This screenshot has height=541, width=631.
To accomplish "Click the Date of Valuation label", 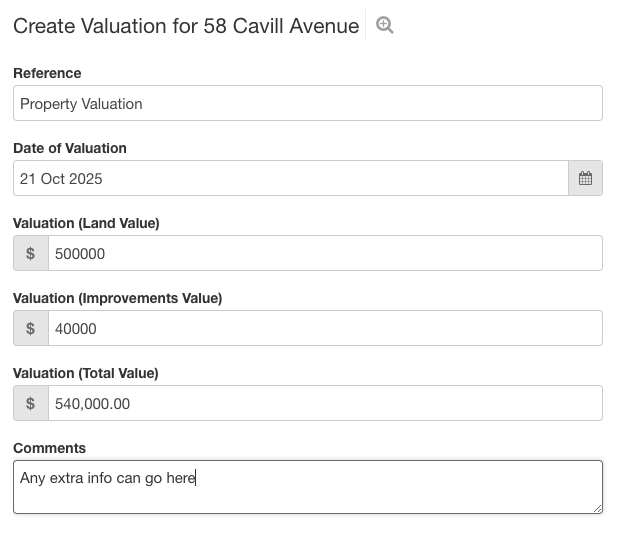I will tap(70, 148).
